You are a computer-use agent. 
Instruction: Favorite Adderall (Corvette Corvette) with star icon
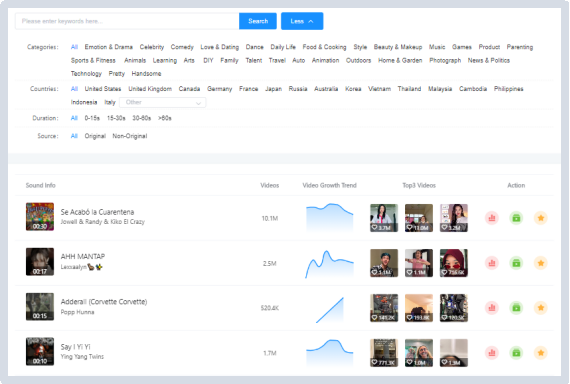541,308
